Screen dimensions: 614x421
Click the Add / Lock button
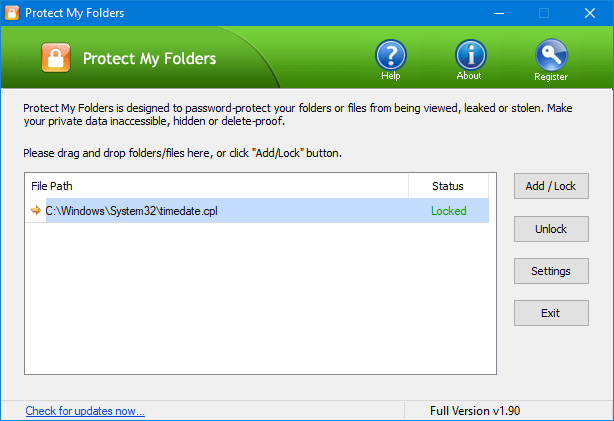click(551, 186)
